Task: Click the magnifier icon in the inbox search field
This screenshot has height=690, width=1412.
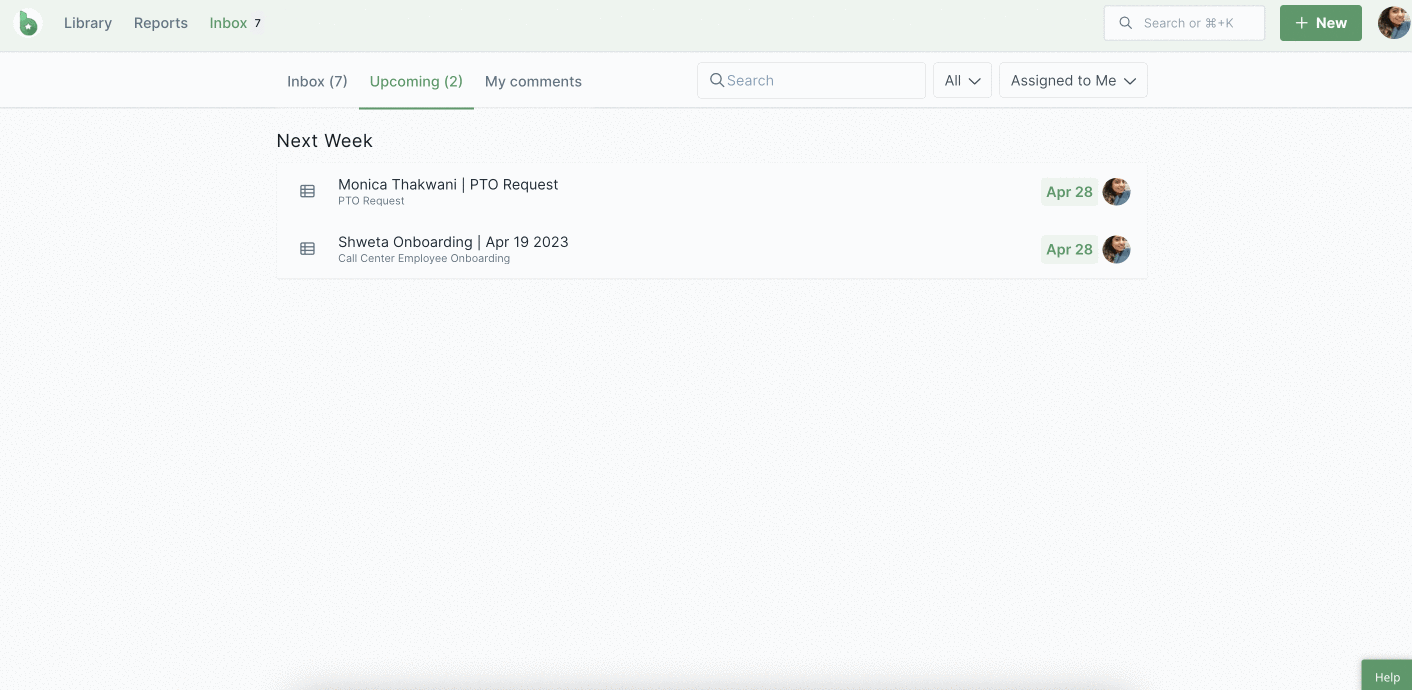Action: [716, 80]
